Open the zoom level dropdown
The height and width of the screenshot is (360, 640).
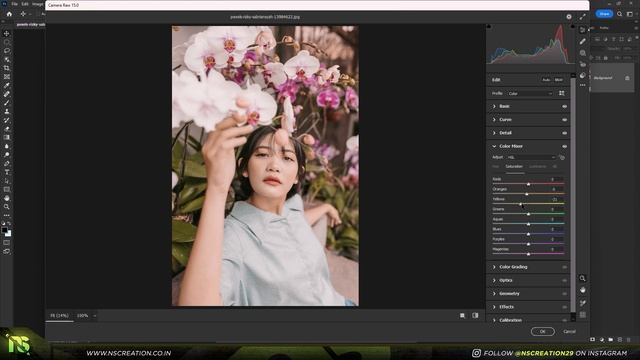click(x=94, y=316)
